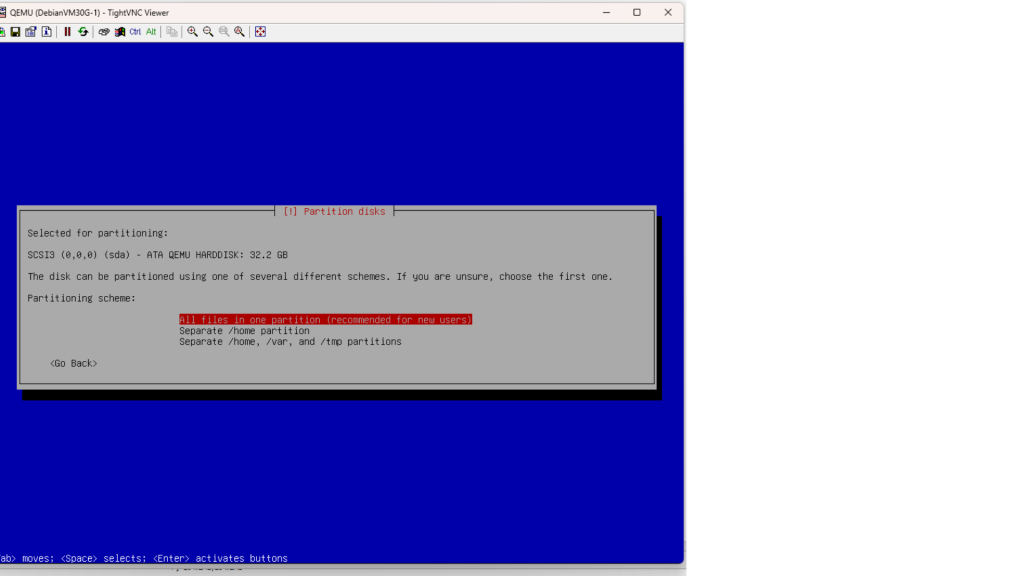This screenshot has height=576, width=1024.
Task: Show the connection info icon
Action: (x=47, y=32)
